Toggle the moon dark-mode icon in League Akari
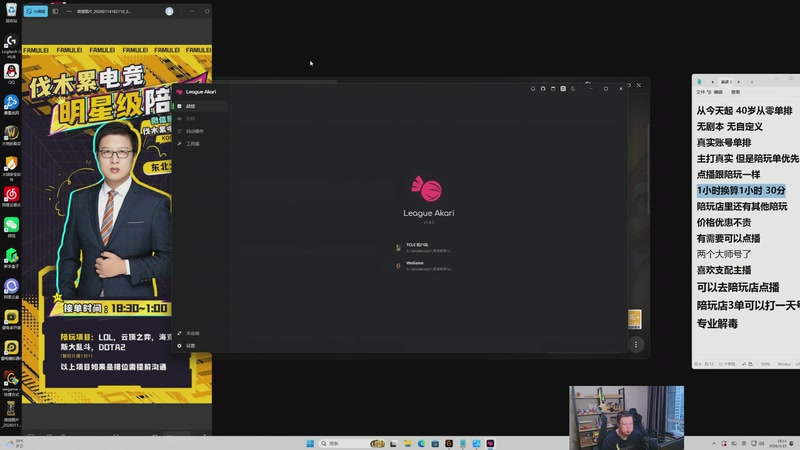The image size is (800, 450). tap(573, 89)
